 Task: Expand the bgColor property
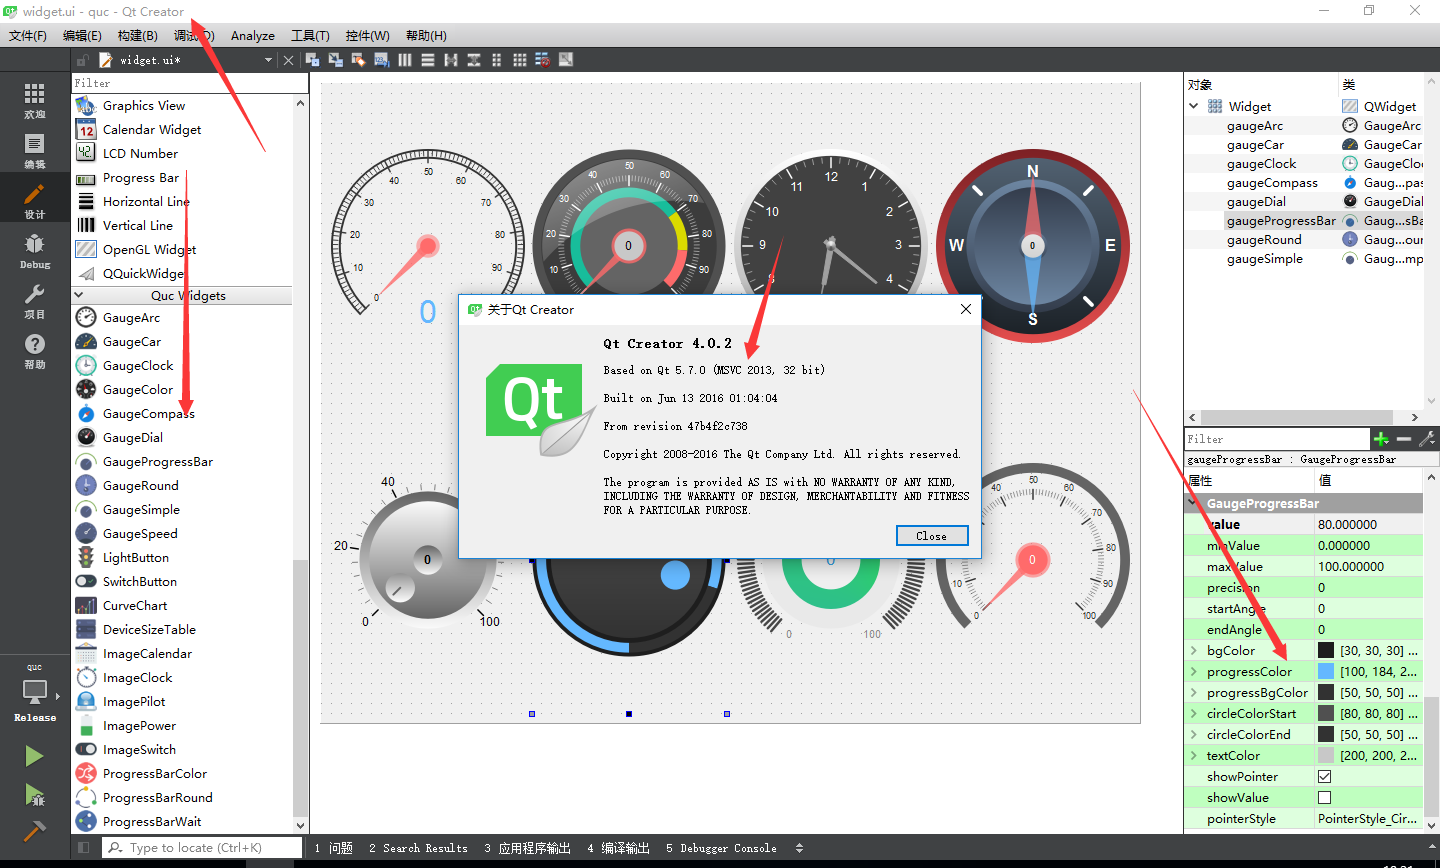click(x=1193, y=650)
